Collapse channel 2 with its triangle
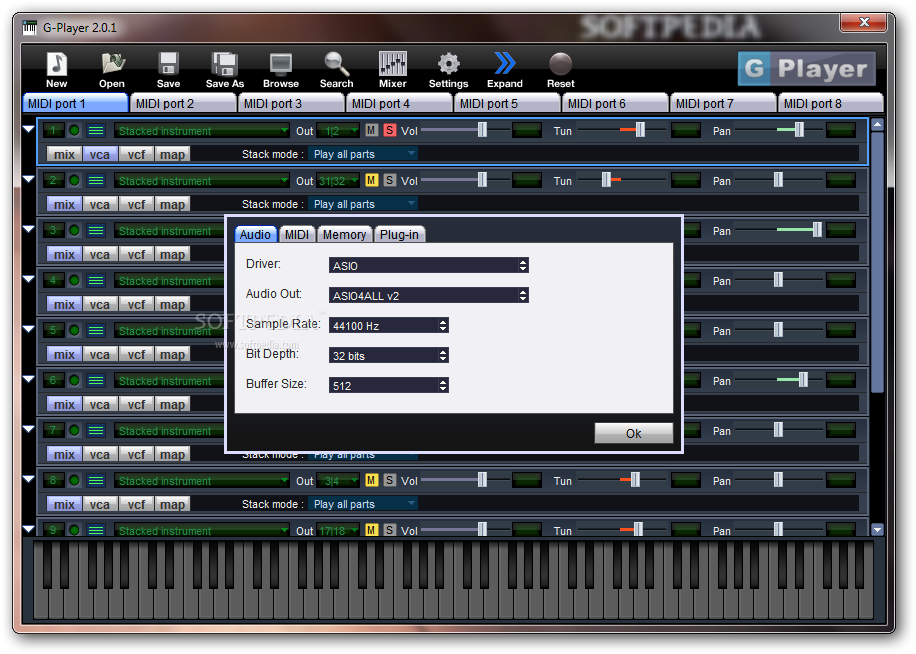Viewport: 916px width, 654px height. coord(29,179)
